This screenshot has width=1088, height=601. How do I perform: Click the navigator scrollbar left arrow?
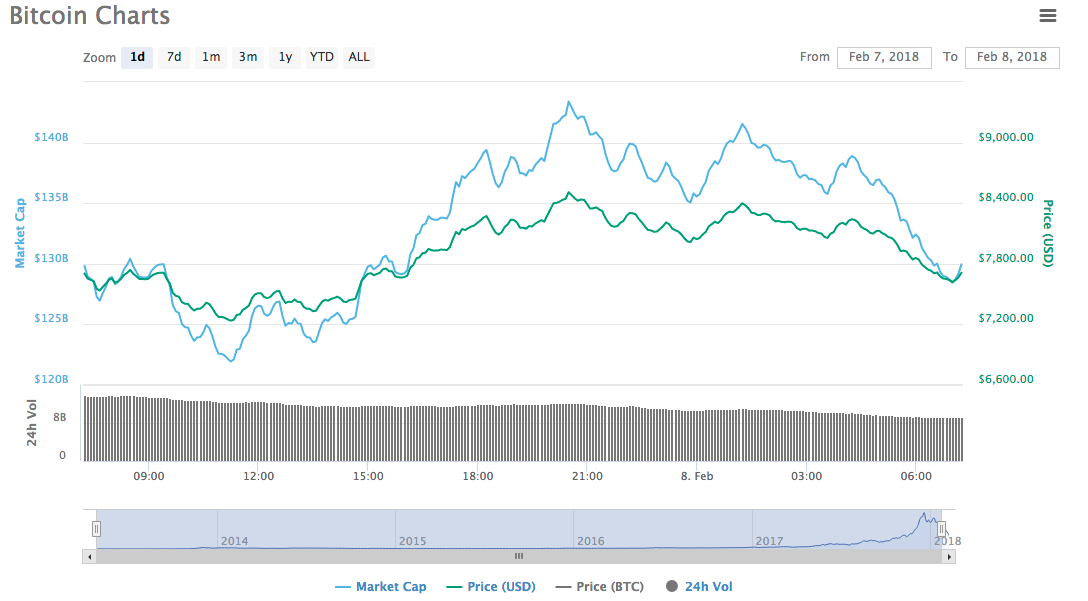tap(90, 557)
